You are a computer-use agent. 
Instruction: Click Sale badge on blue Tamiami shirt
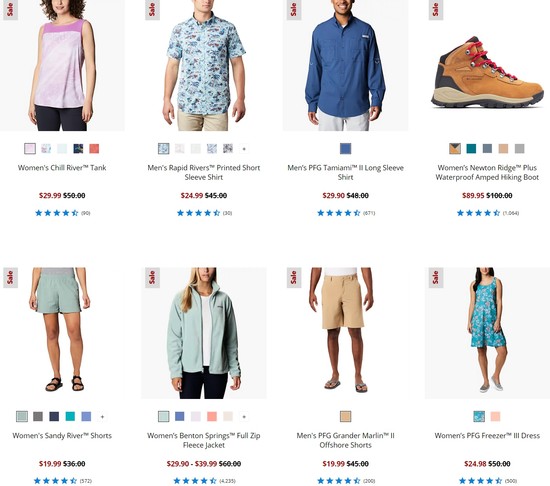tap(294, 10)
